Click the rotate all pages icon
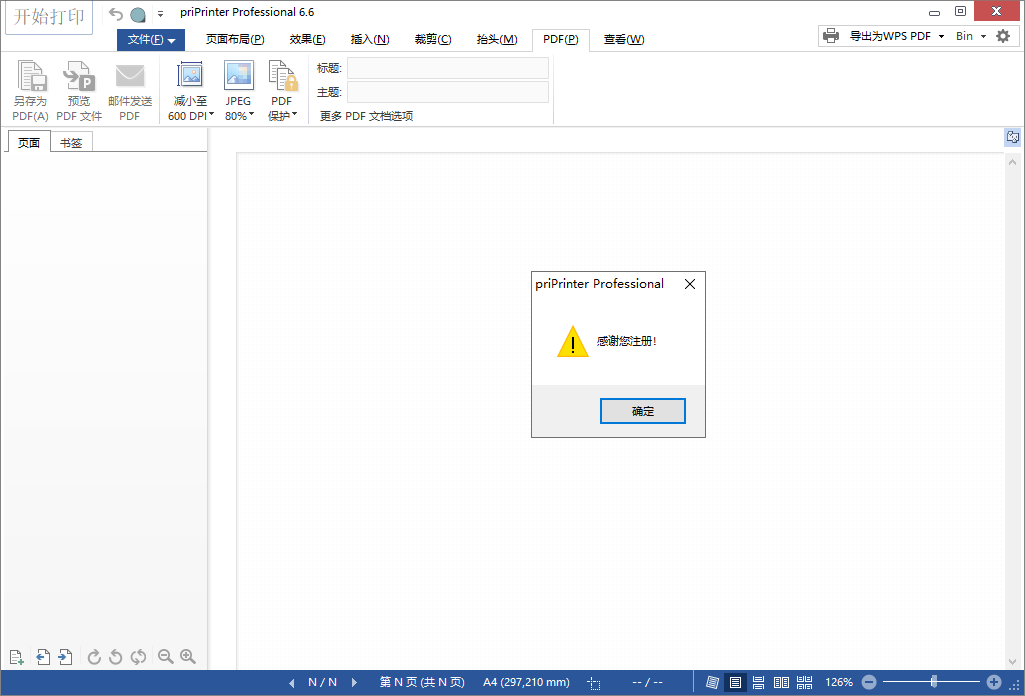This screenshot has height=696, width=1025. pos(138,657)
